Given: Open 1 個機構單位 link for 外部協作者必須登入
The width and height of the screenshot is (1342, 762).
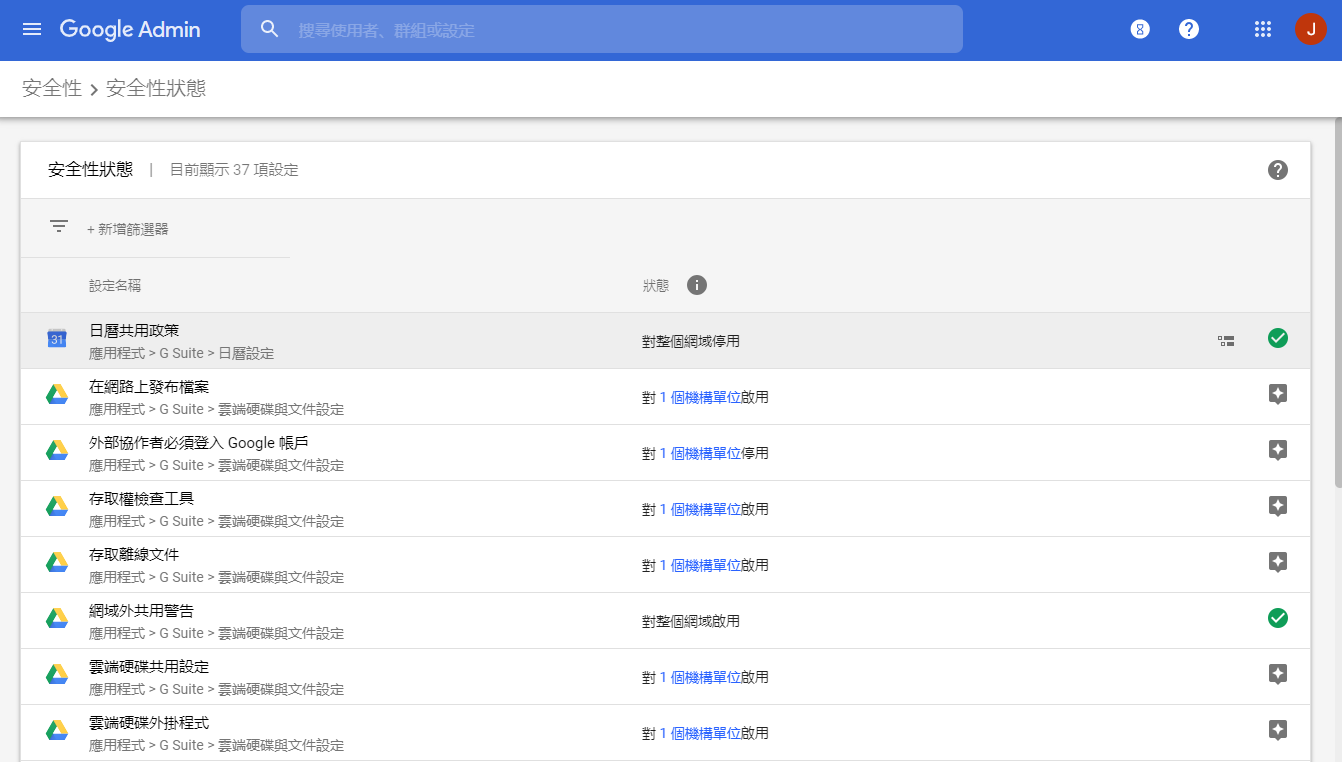Looking at the screenshot, I should [700, 453].
